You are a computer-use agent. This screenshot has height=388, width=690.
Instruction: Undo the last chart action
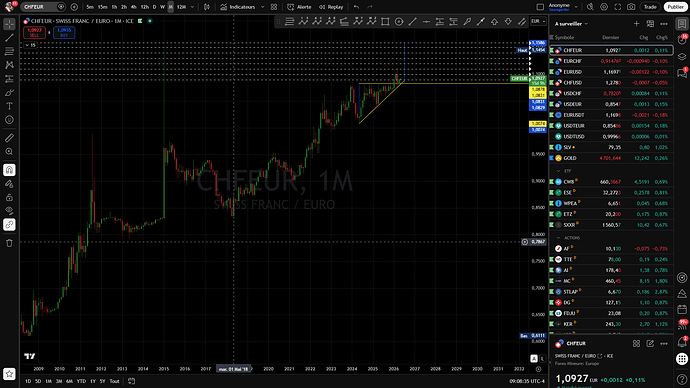[x=356, y=7]
